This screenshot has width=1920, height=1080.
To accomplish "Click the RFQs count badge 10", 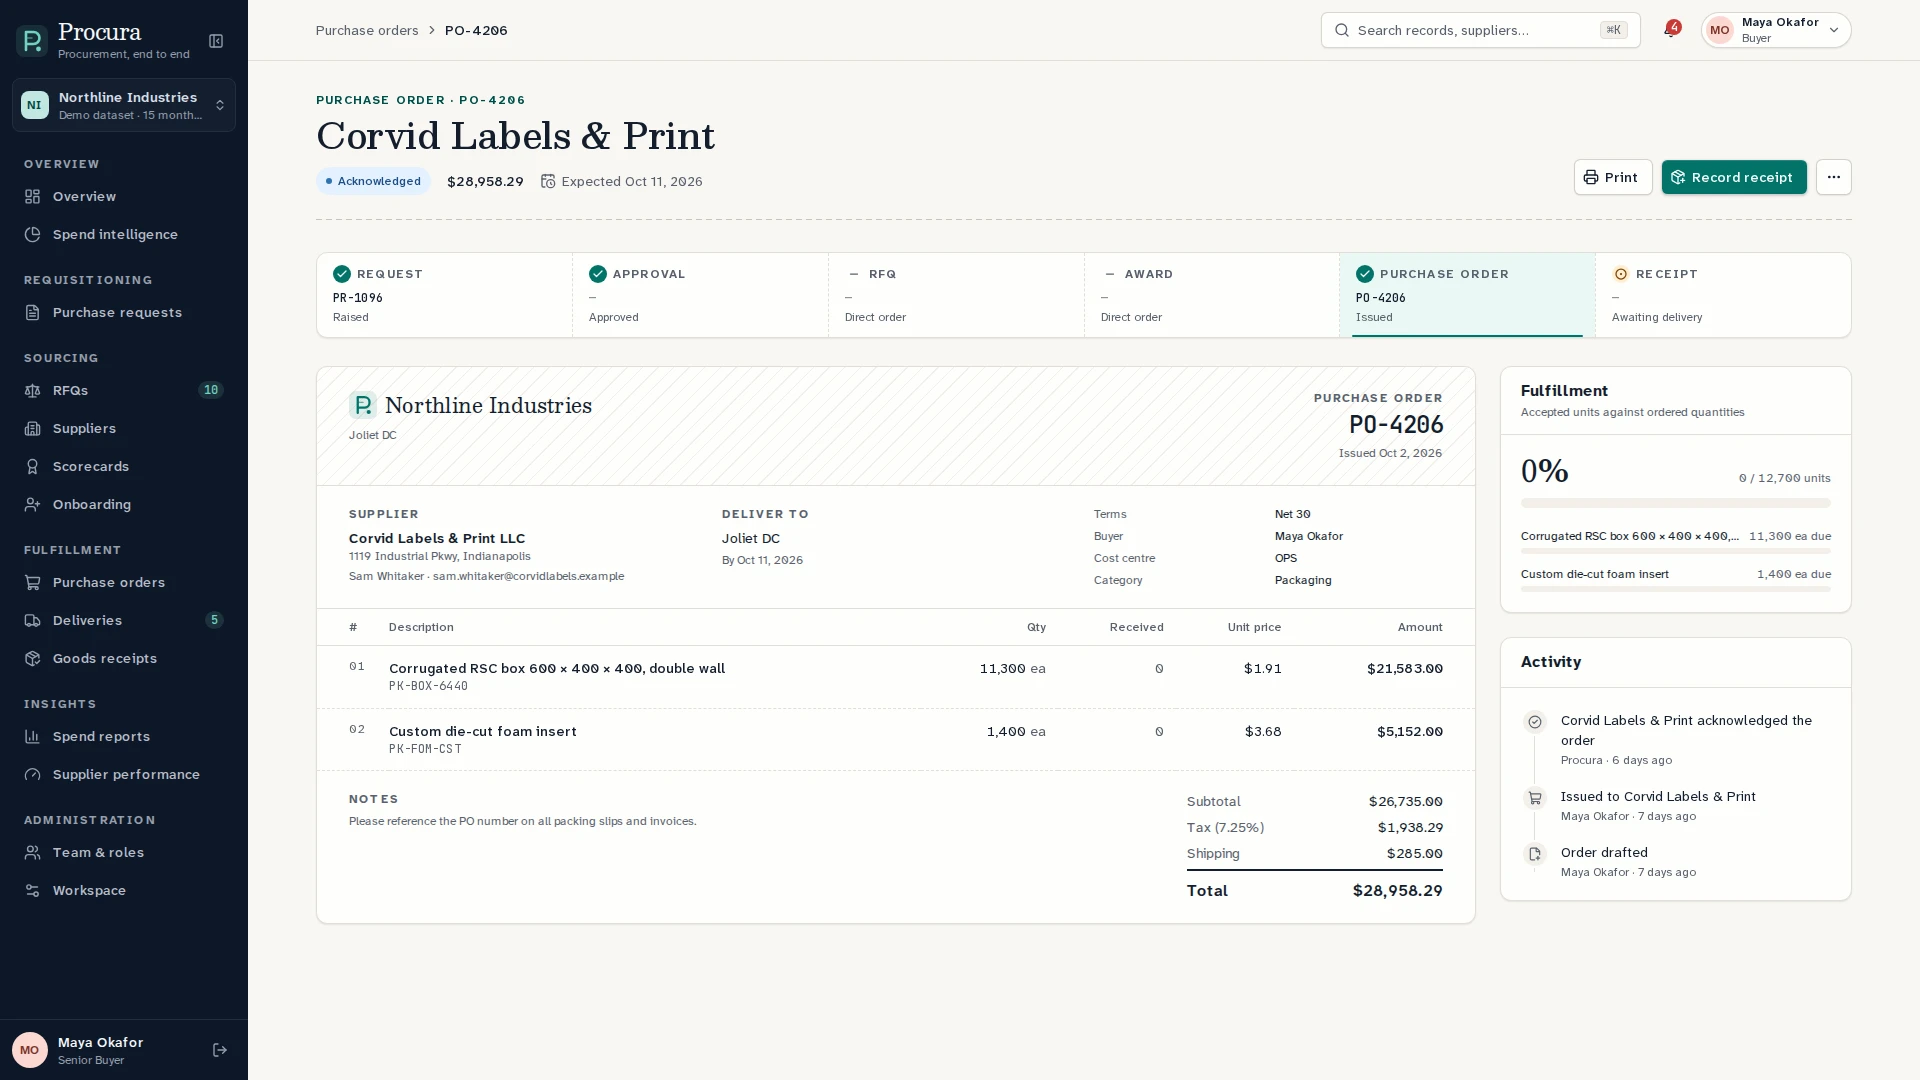I will 210,391.
